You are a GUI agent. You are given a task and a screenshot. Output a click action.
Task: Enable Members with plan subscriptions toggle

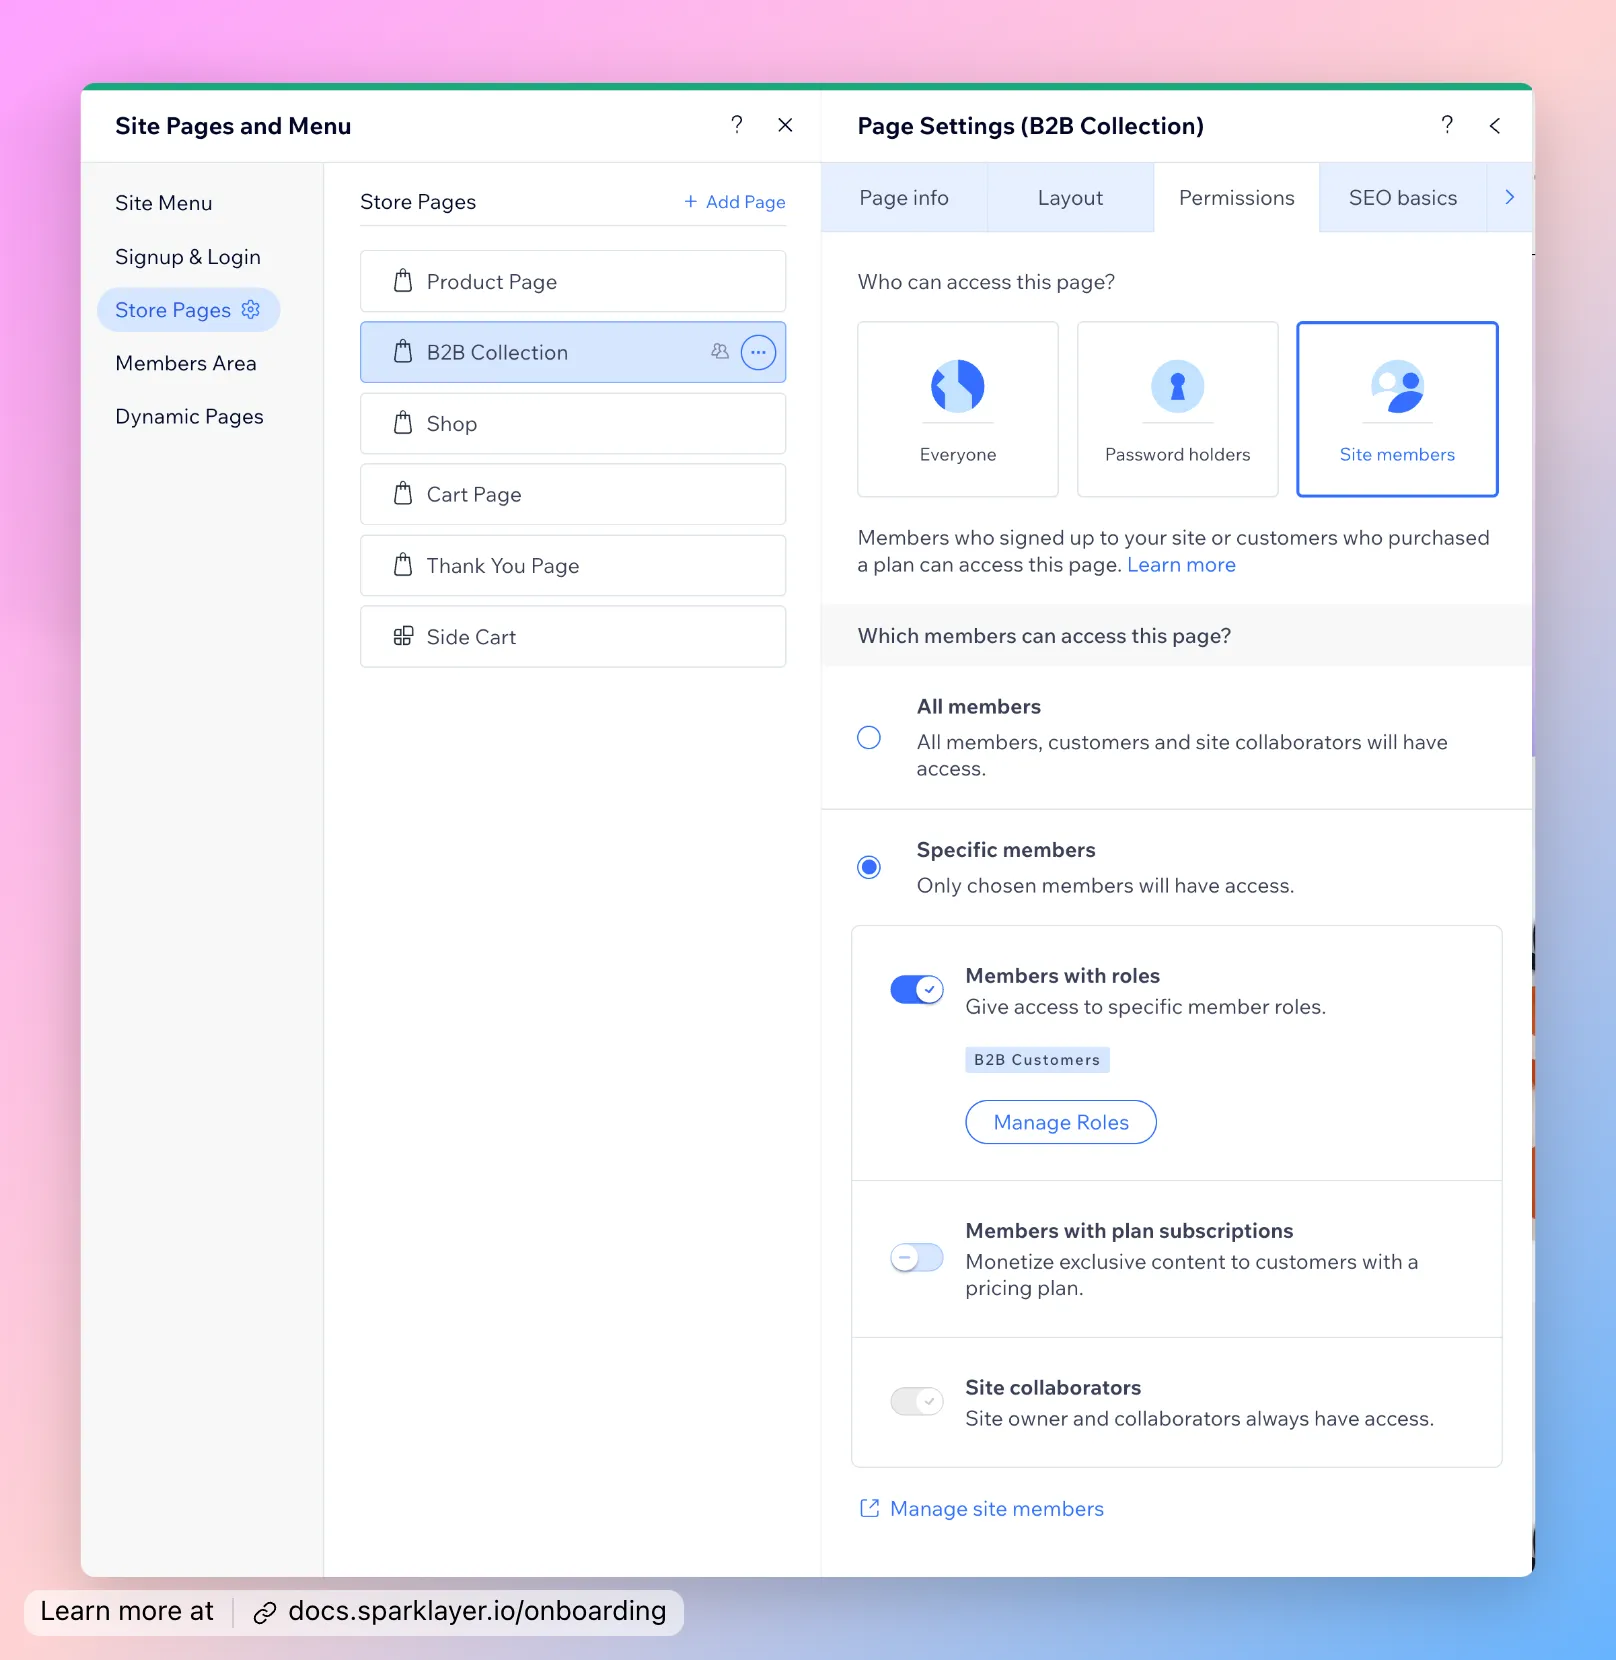click(x=917, y=1258)
